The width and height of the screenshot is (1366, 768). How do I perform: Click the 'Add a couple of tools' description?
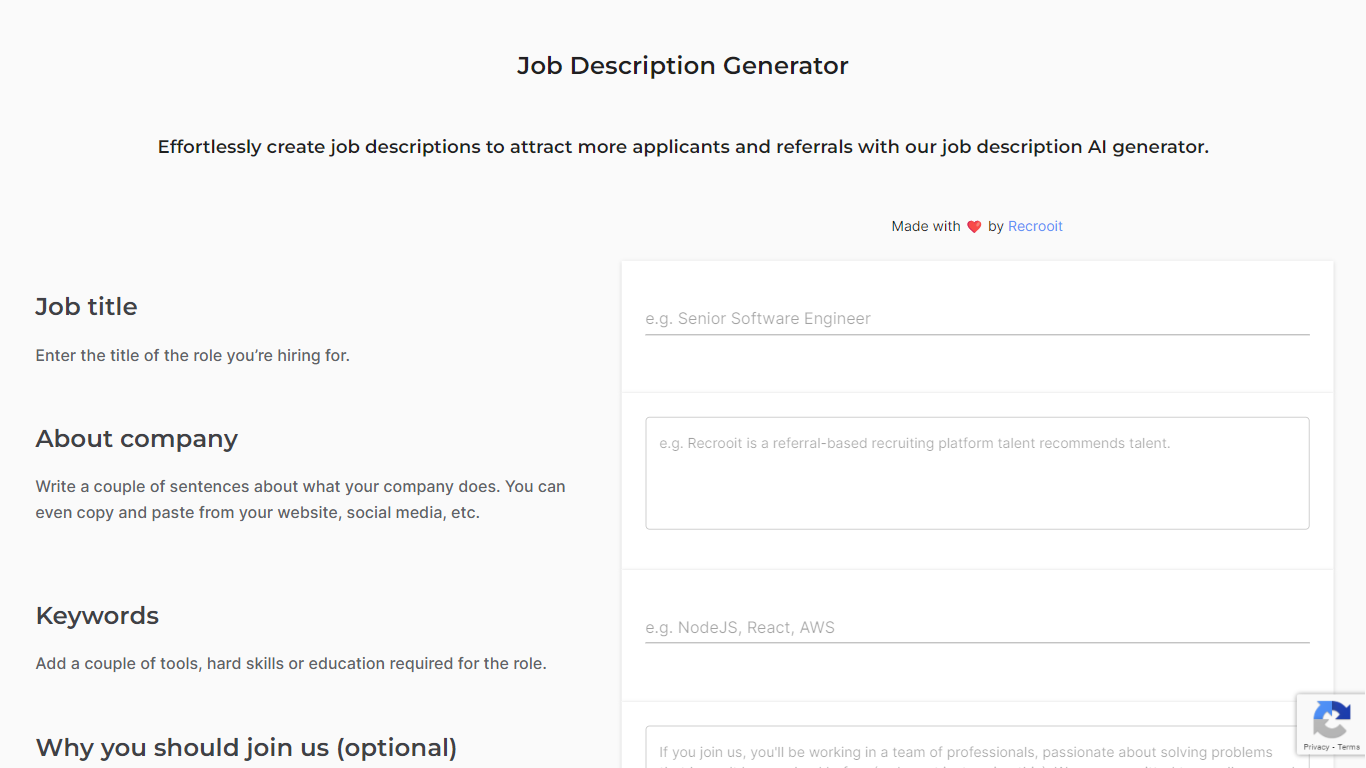pos(290,664)
